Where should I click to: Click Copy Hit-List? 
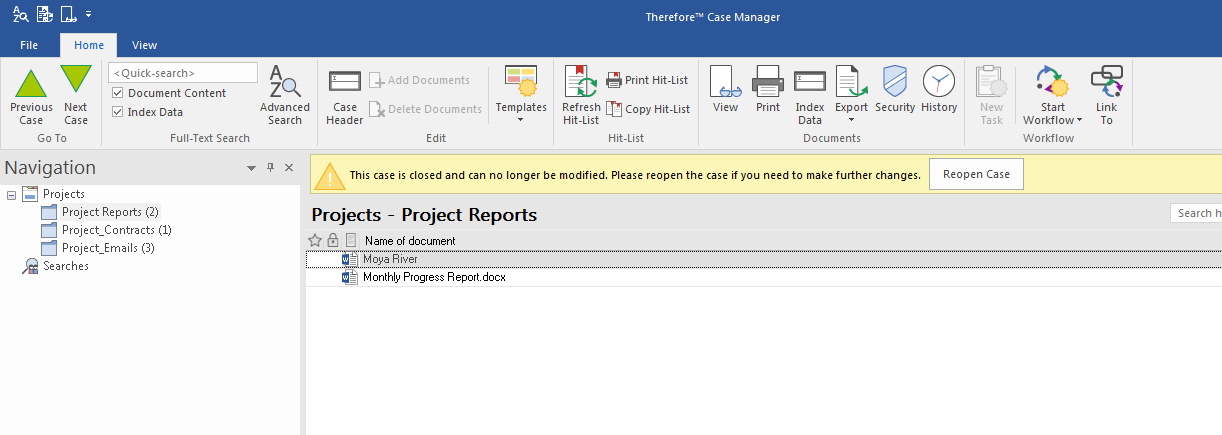648,109
